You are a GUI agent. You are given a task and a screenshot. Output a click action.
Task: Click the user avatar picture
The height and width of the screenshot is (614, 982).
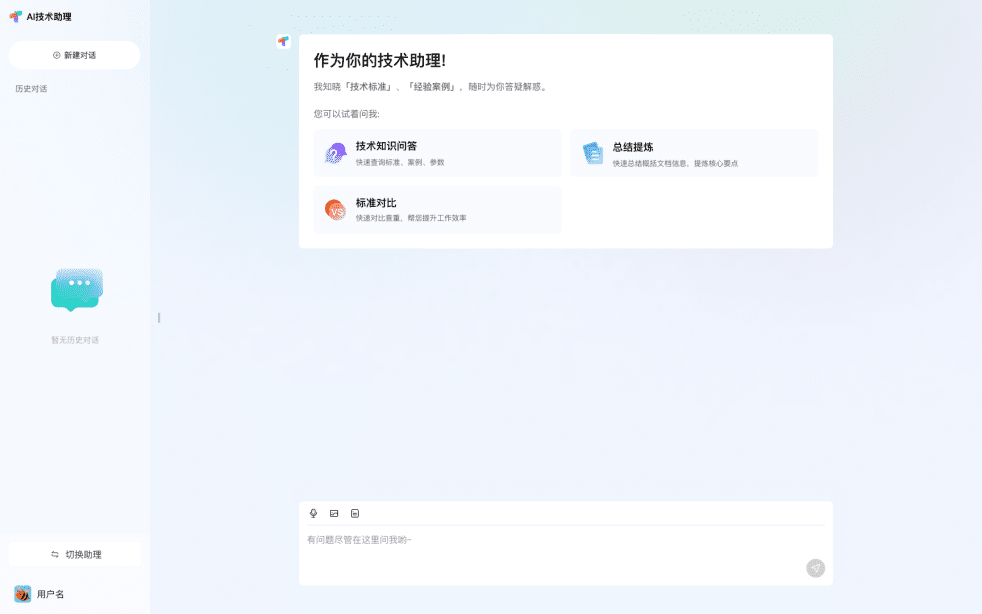click(x=22, y=594)
